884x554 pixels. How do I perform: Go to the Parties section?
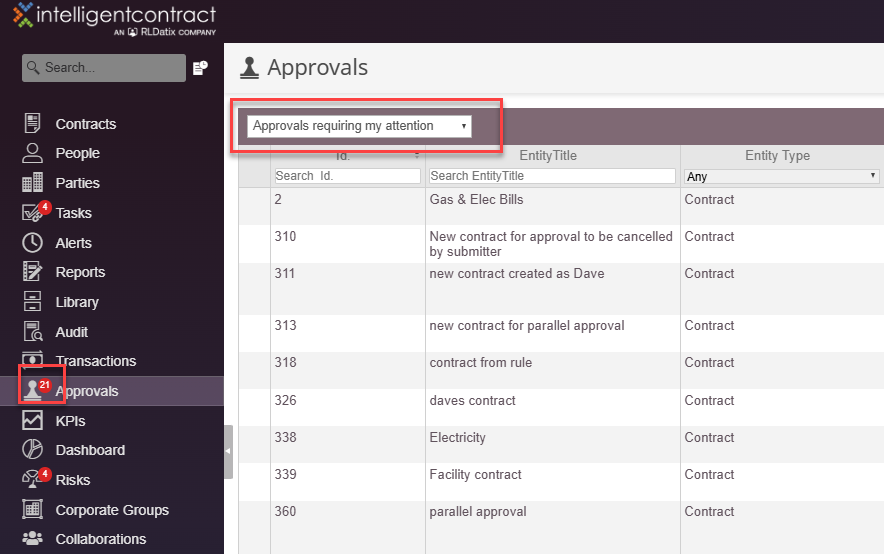[x=77, y=183]
